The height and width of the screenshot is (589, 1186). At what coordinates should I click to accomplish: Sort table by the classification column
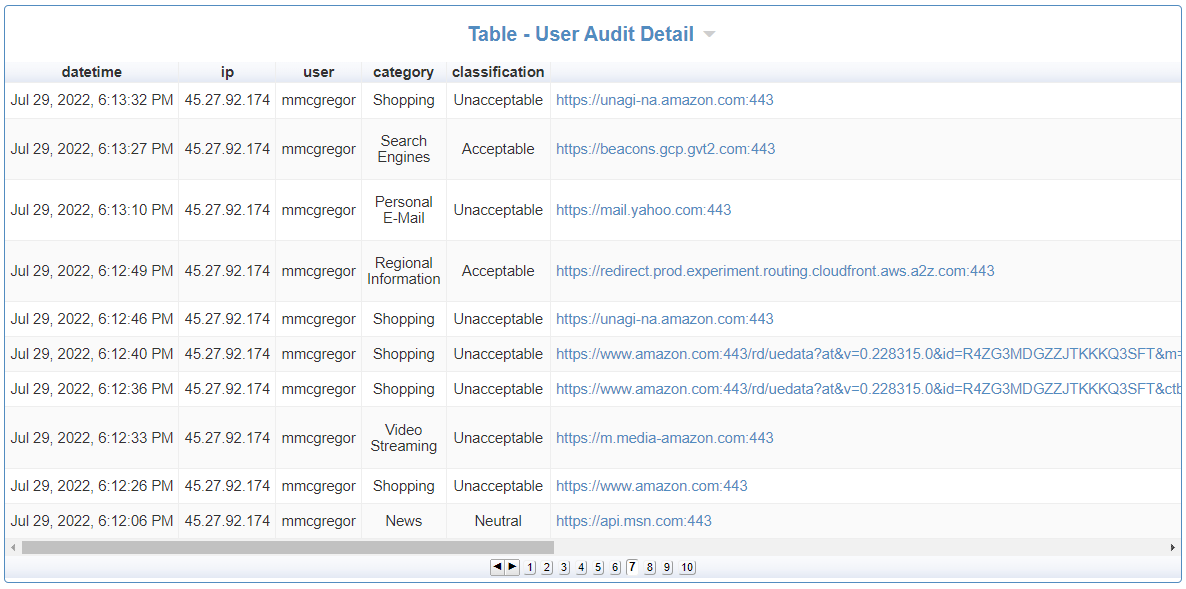(x=497, y=71)
